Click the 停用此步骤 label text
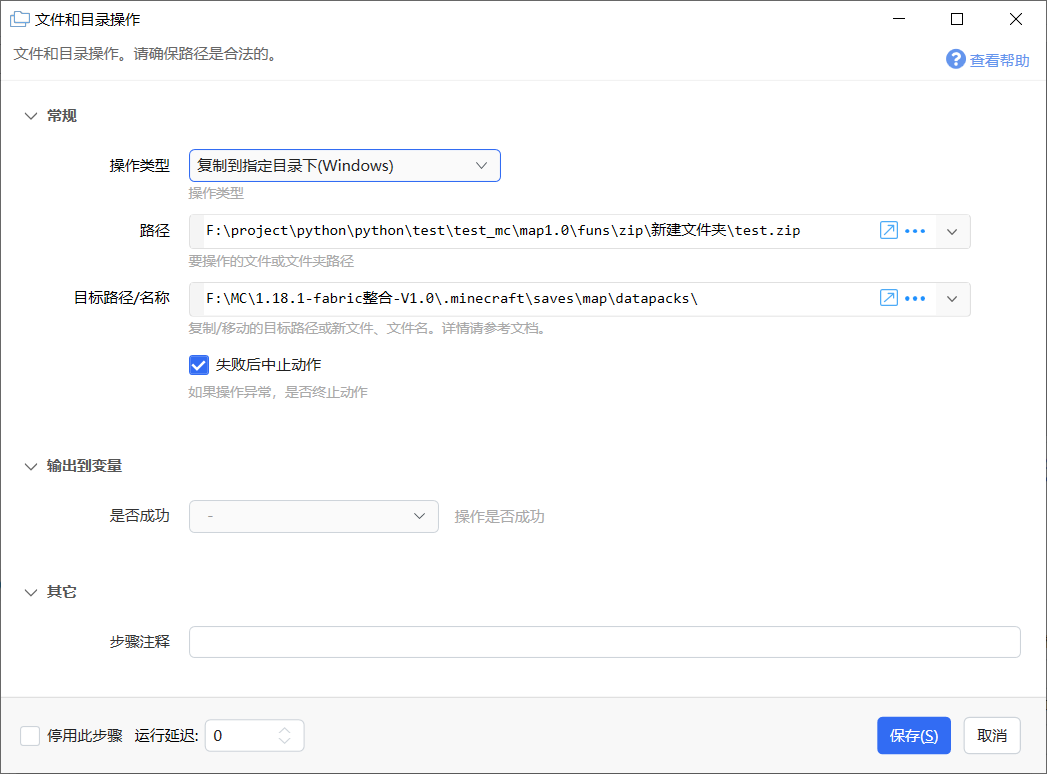The width and height of the screenshot is (1047, 774). click(x=85, y=736)
